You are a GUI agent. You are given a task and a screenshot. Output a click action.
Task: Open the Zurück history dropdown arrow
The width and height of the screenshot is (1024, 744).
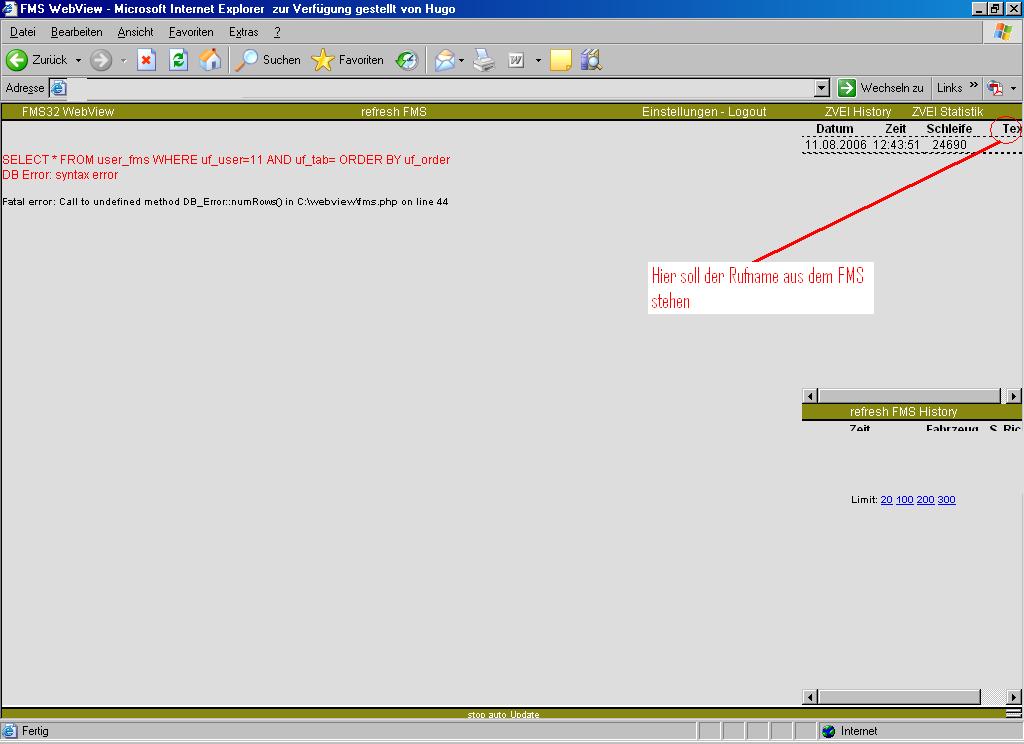(78, 60)
